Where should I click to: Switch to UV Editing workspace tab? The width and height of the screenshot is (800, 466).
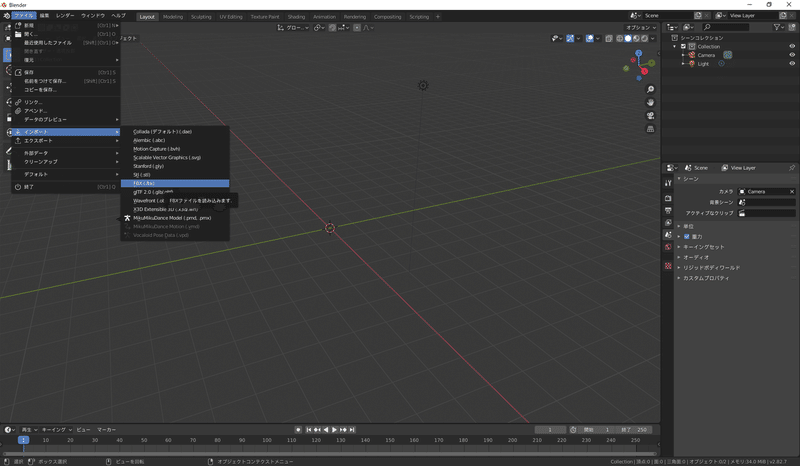pyautogui.click(x=231, y=17)
